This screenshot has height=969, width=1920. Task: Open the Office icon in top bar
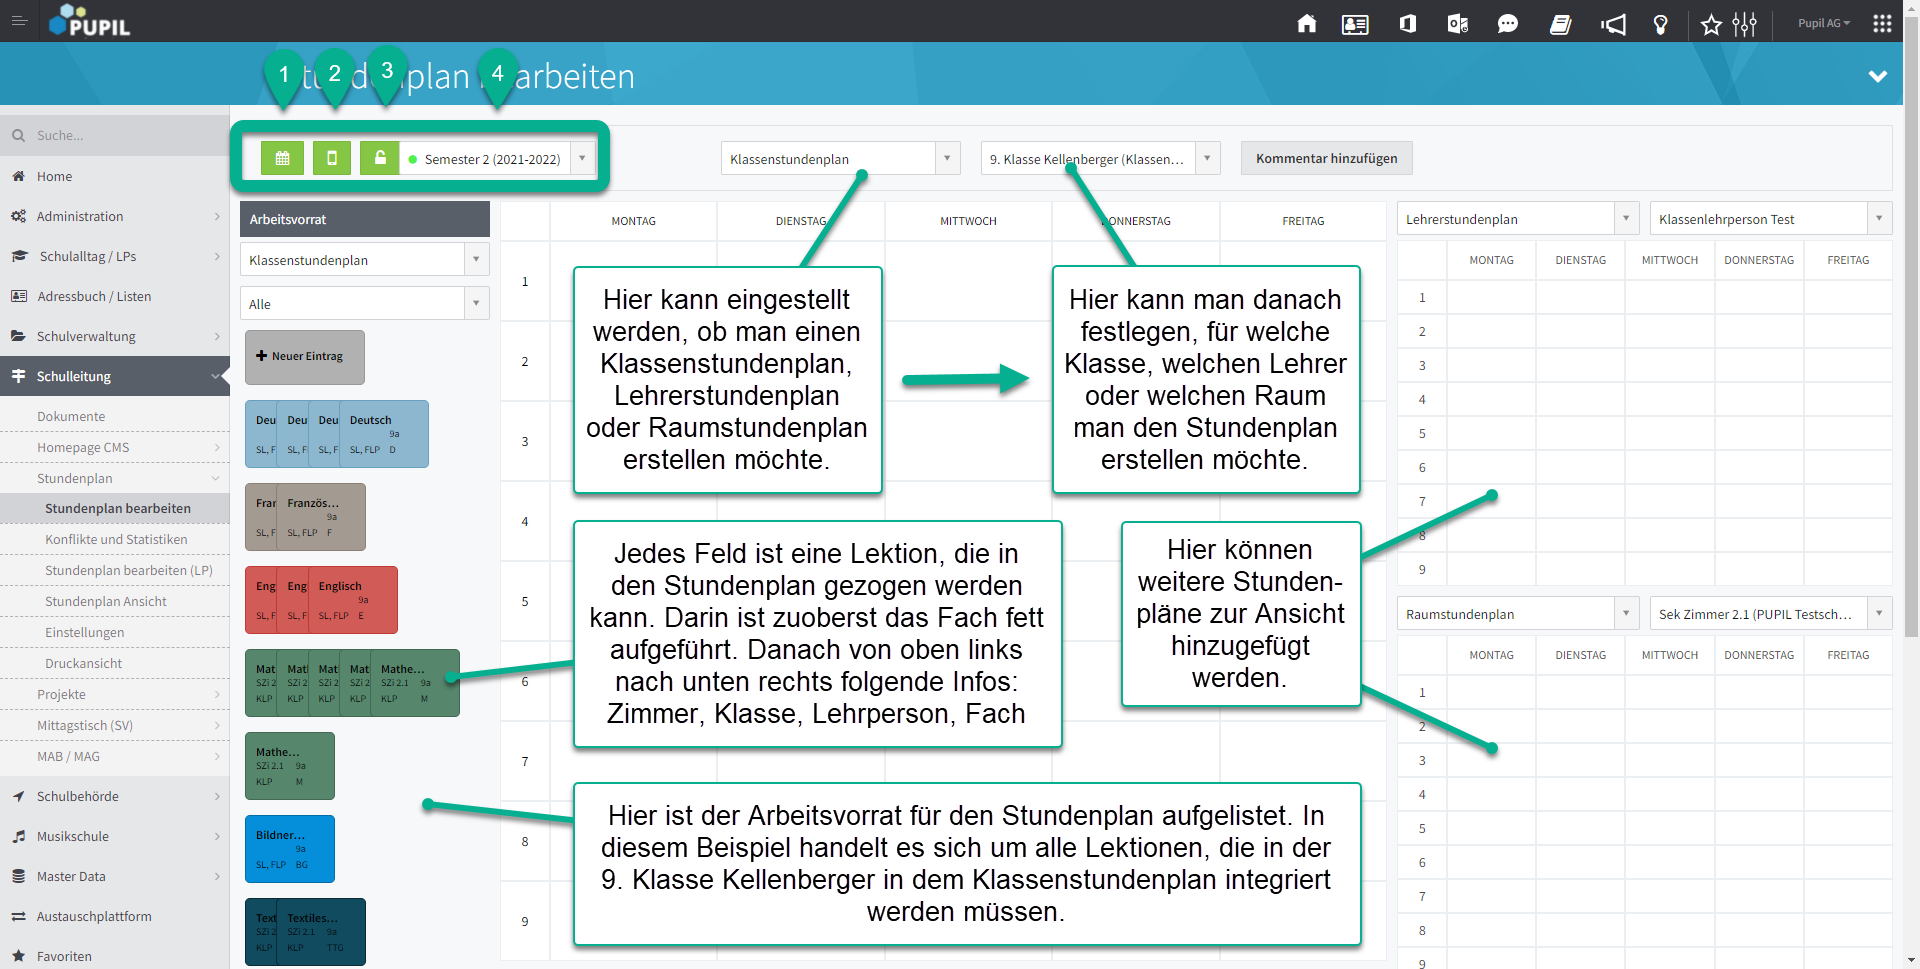coord(1408,23)
